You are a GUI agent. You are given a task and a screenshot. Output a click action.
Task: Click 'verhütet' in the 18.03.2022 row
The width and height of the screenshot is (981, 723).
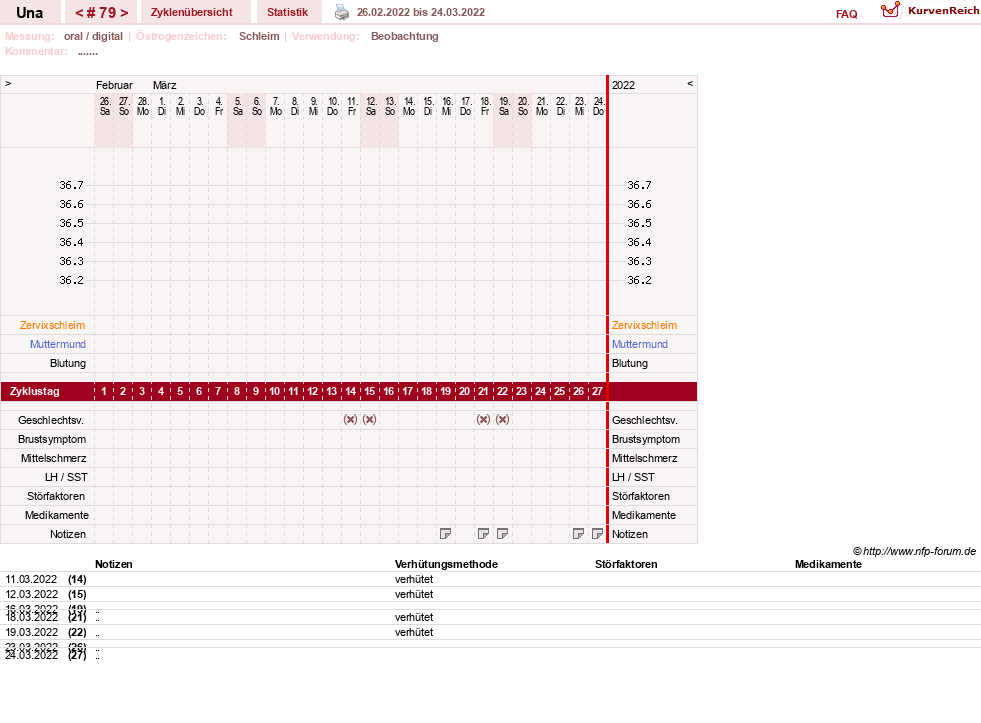(414, 617)
